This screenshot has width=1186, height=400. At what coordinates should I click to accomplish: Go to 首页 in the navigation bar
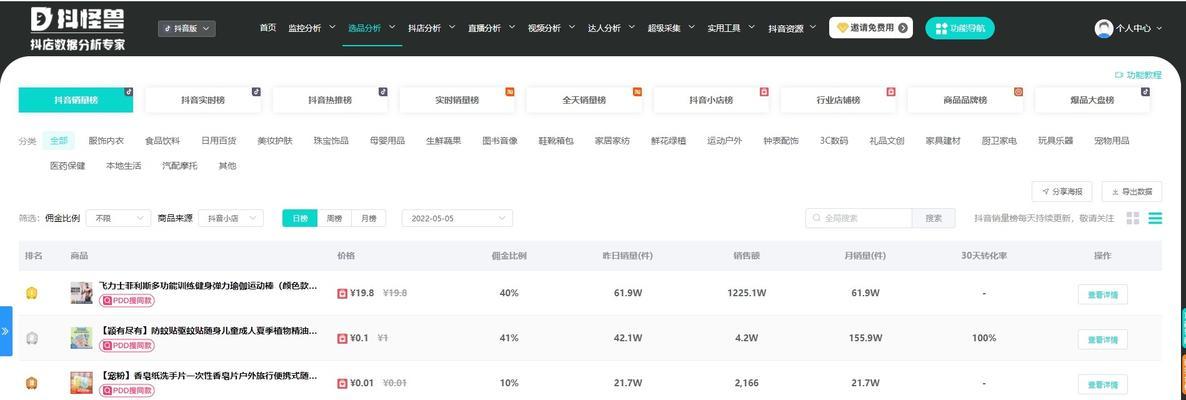coord(268,28)
